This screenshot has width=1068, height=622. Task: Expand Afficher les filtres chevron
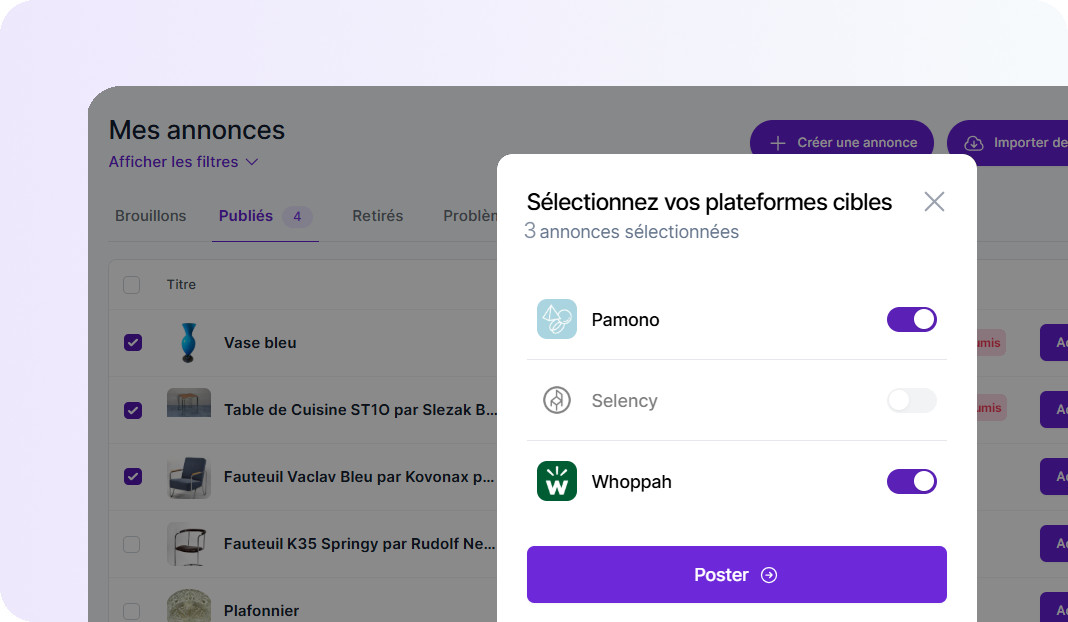tap(252, 162)
